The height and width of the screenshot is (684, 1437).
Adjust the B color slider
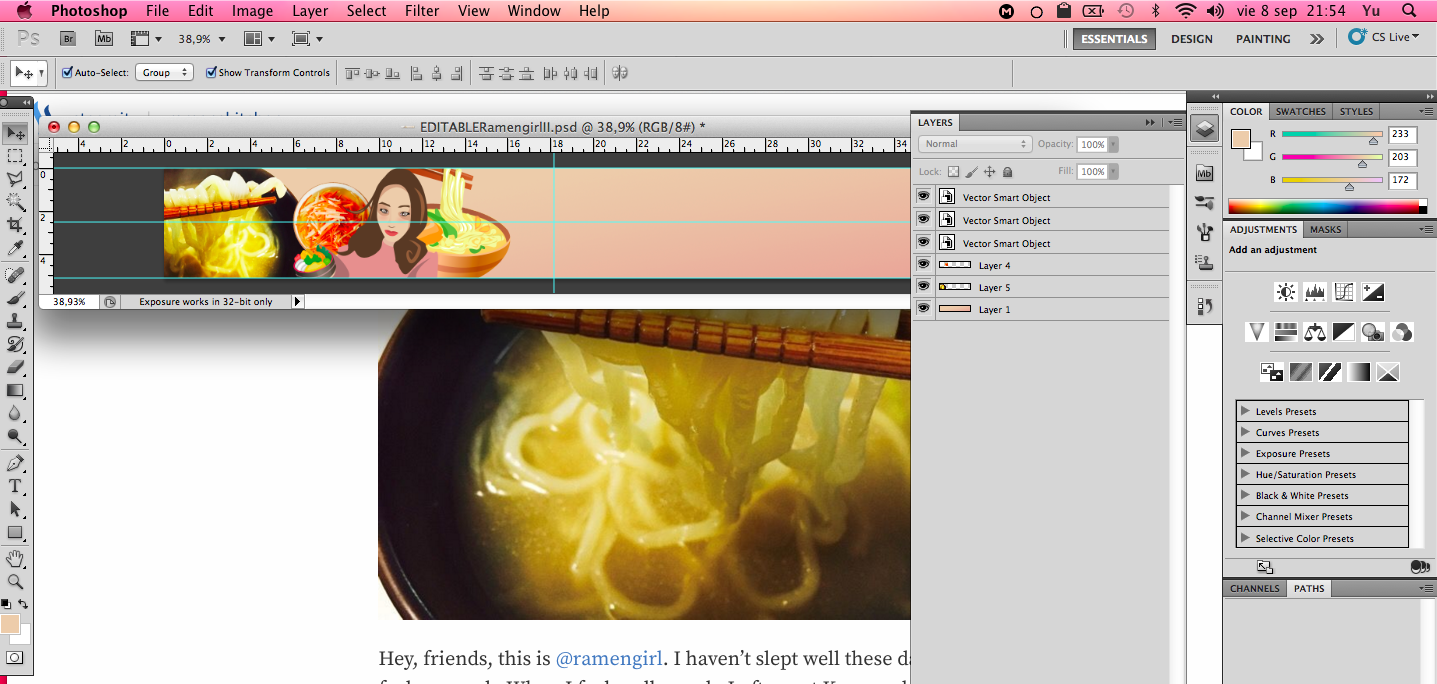coord(1349,187)
